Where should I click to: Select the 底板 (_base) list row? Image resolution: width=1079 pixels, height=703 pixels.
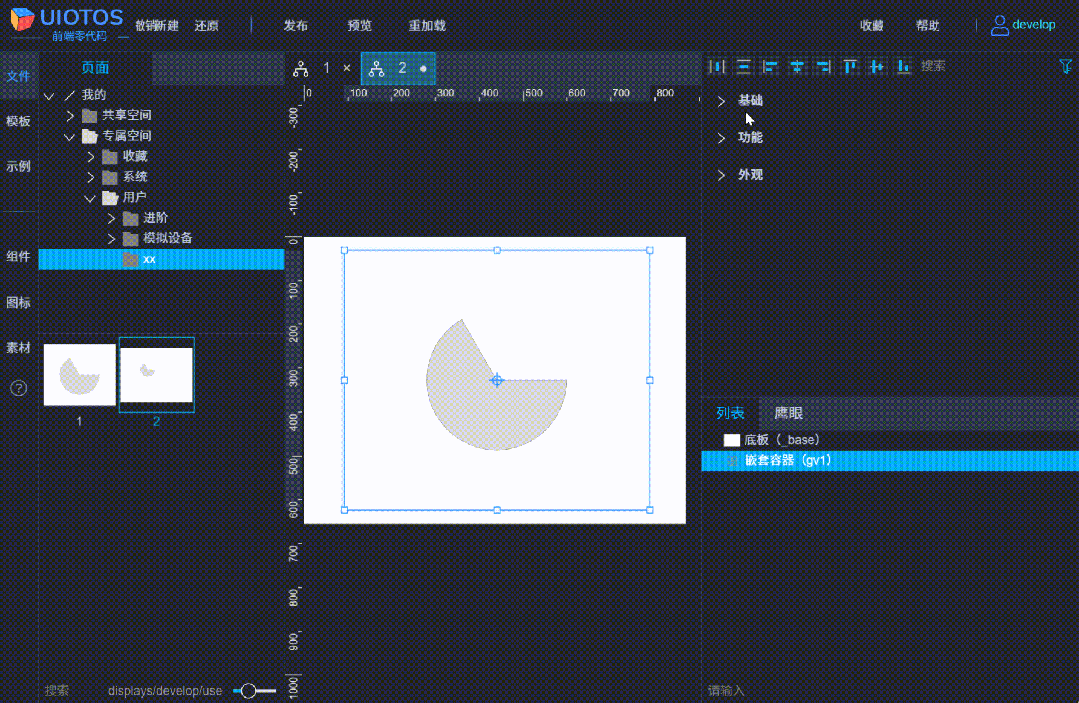coord(890,440)
